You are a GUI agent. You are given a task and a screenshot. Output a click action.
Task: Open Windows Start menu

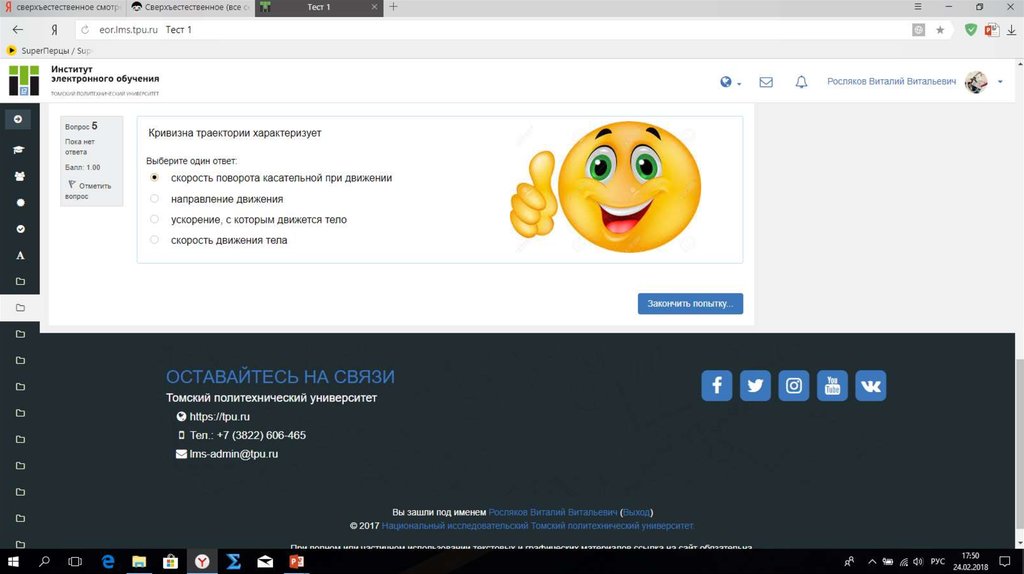(13, 562)
